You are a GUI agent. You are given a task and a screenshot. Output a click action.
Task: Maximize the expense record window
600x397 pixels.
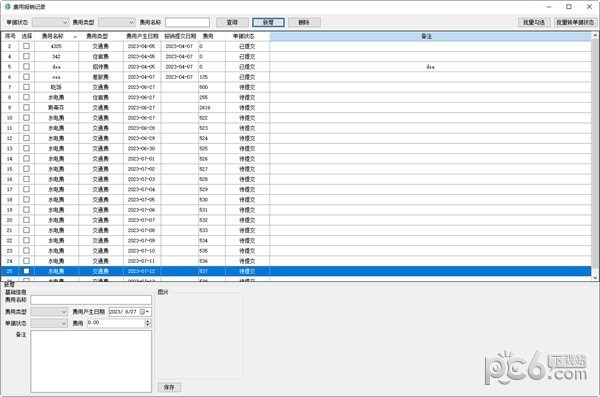pyautogui.click(x=569, y=7)
